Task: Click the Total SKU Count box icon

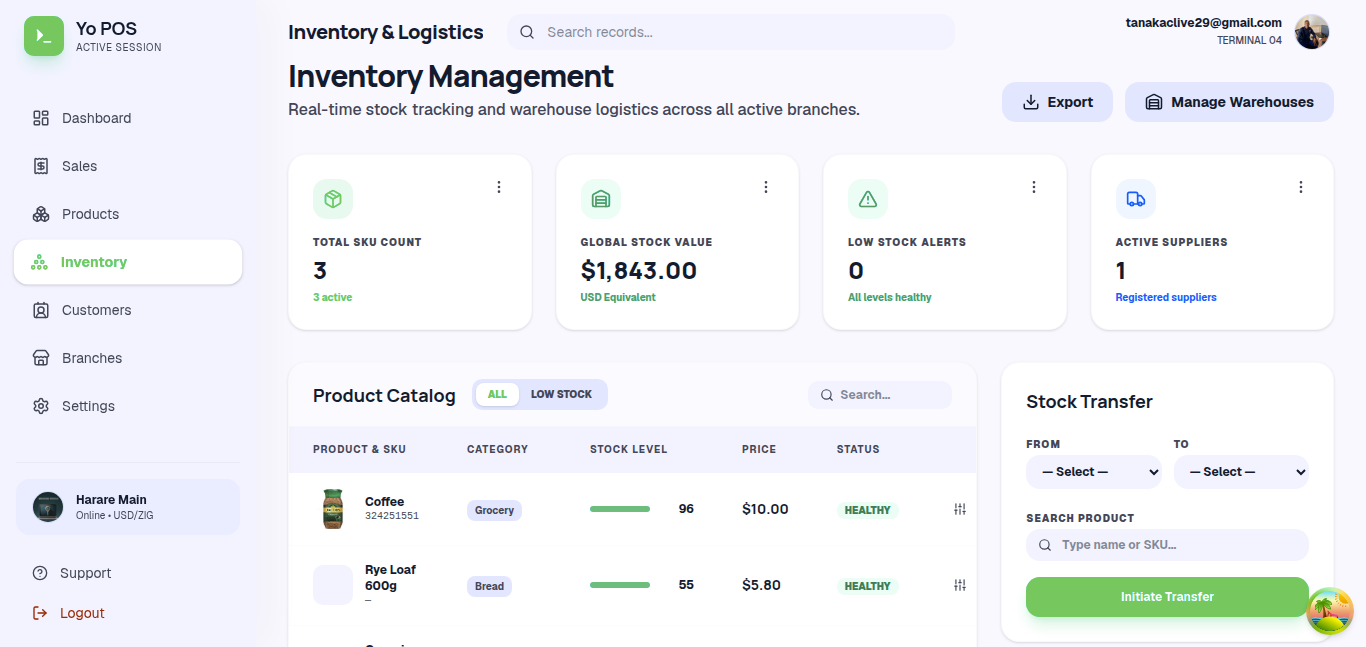Action: pyautogui.click(x=333, y=199)
